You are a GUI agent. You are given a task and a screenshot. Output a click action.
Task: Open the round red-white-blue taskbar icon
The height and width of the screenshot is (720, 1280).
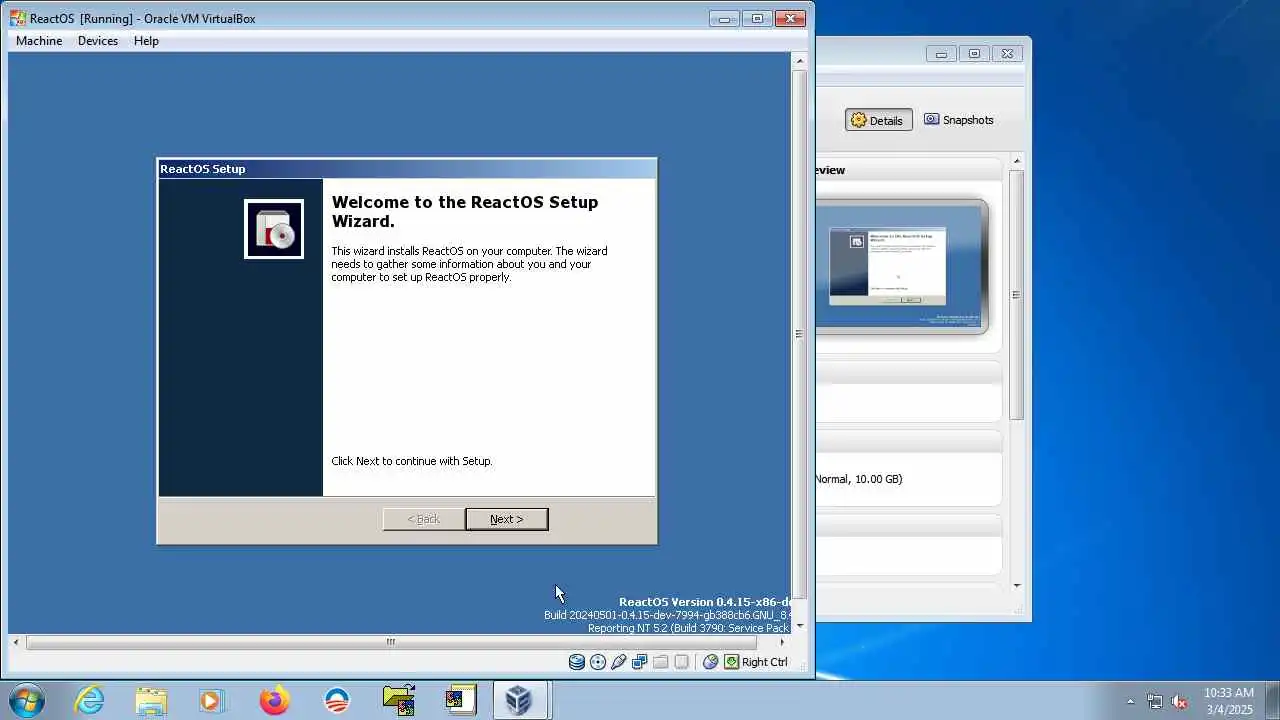point(337,700)
